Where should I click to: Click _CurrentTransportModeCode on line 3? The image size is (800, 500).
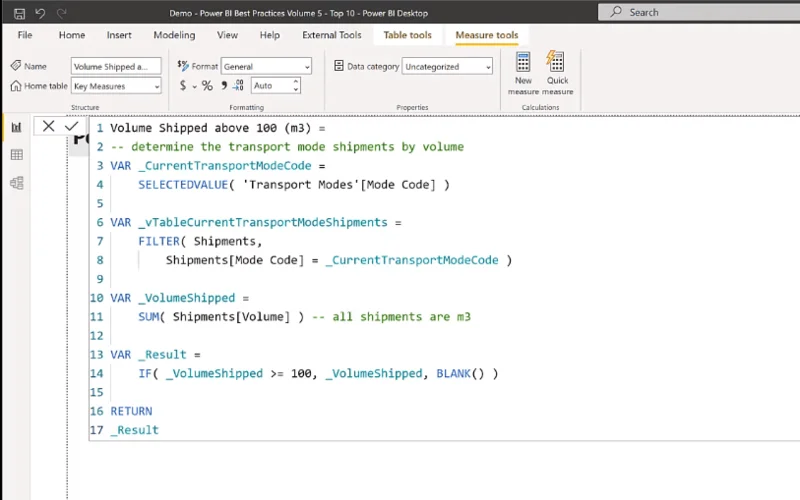coord(224,165)
